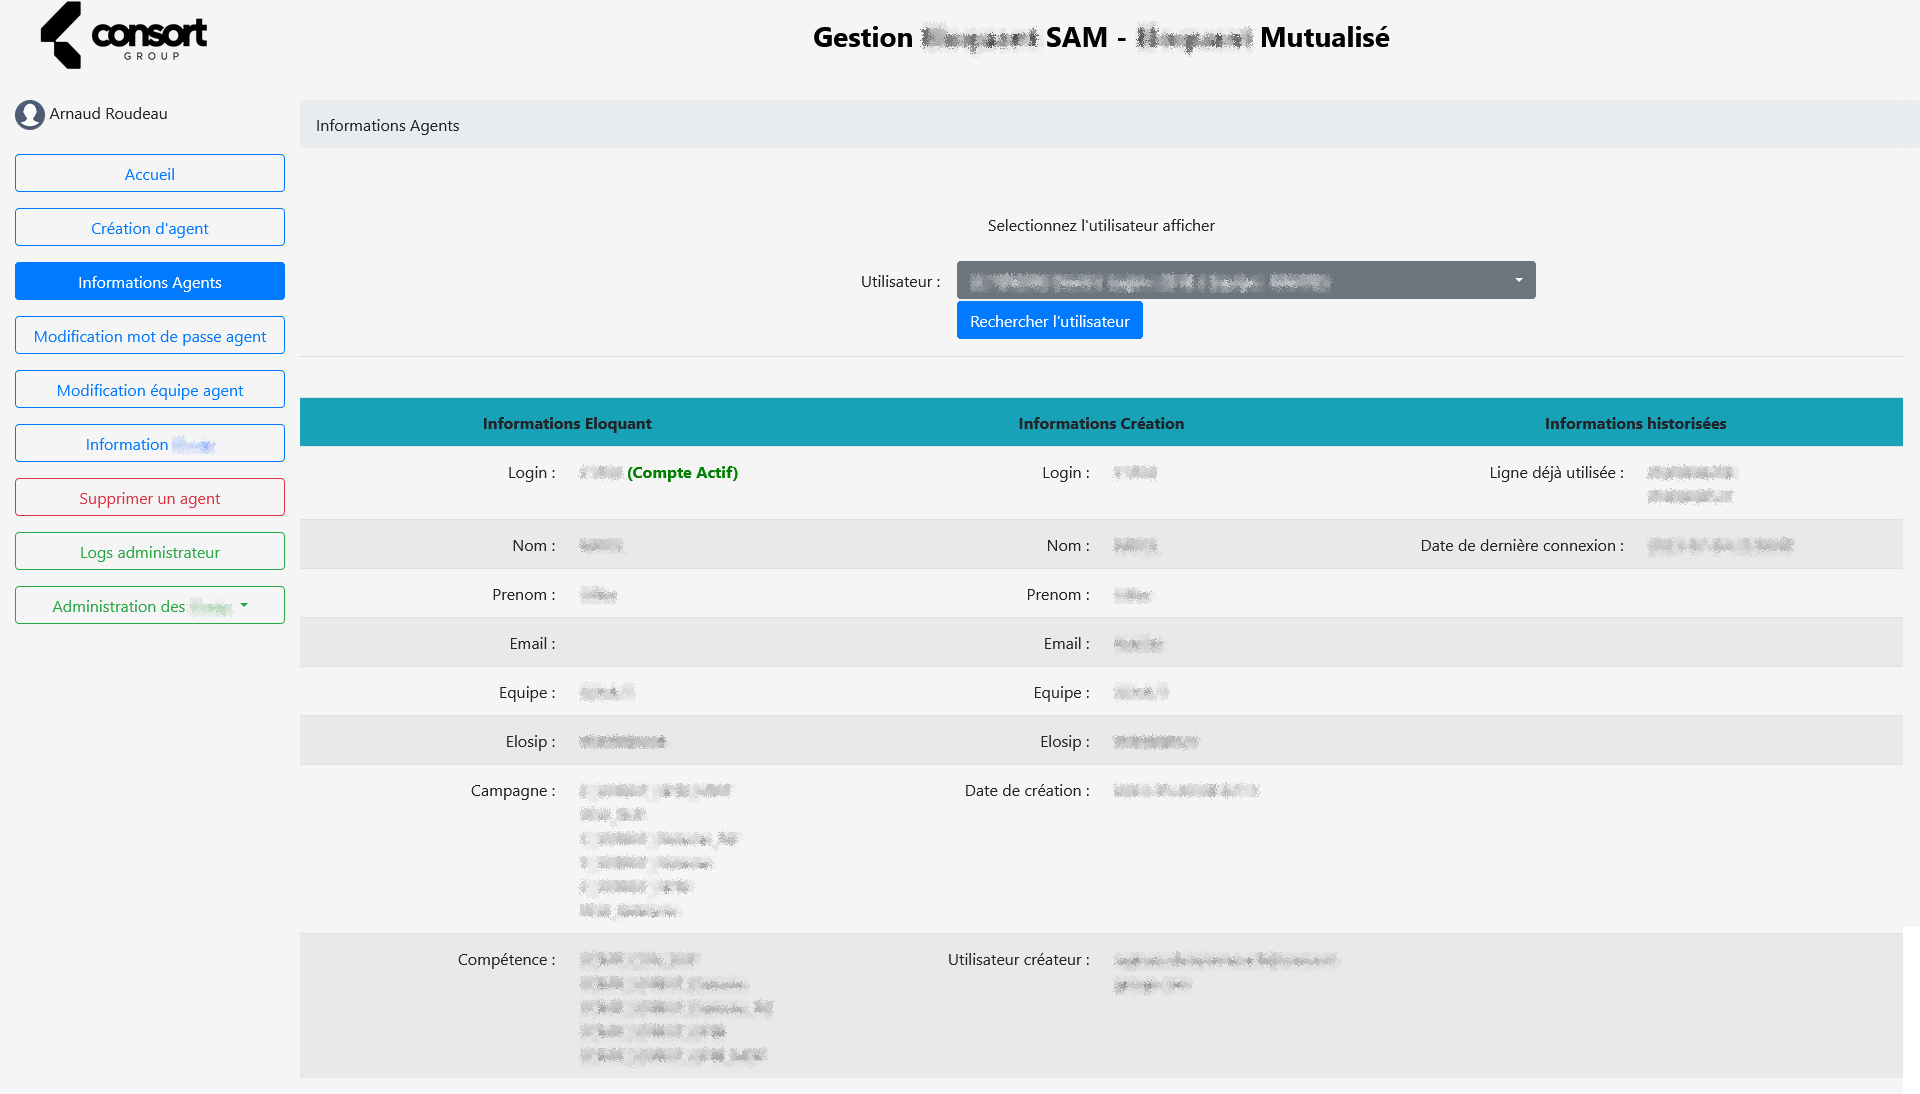Image resolution: width=1920 pixels, height=1094 pixels.
Task: Click the Consort Group logo
Action: (x=124, y=36)
